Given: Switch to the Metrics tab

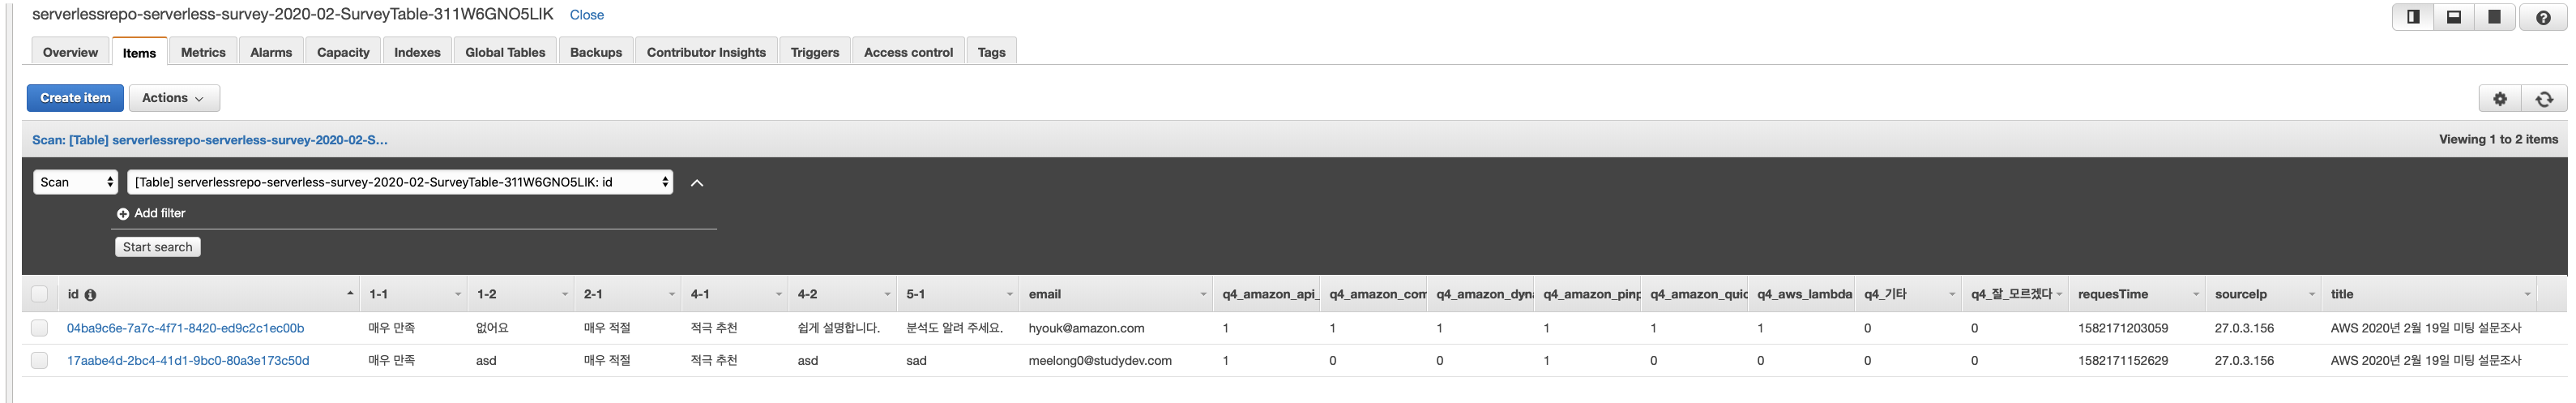Looking at the screenshot, I should [x=203, y=52].
